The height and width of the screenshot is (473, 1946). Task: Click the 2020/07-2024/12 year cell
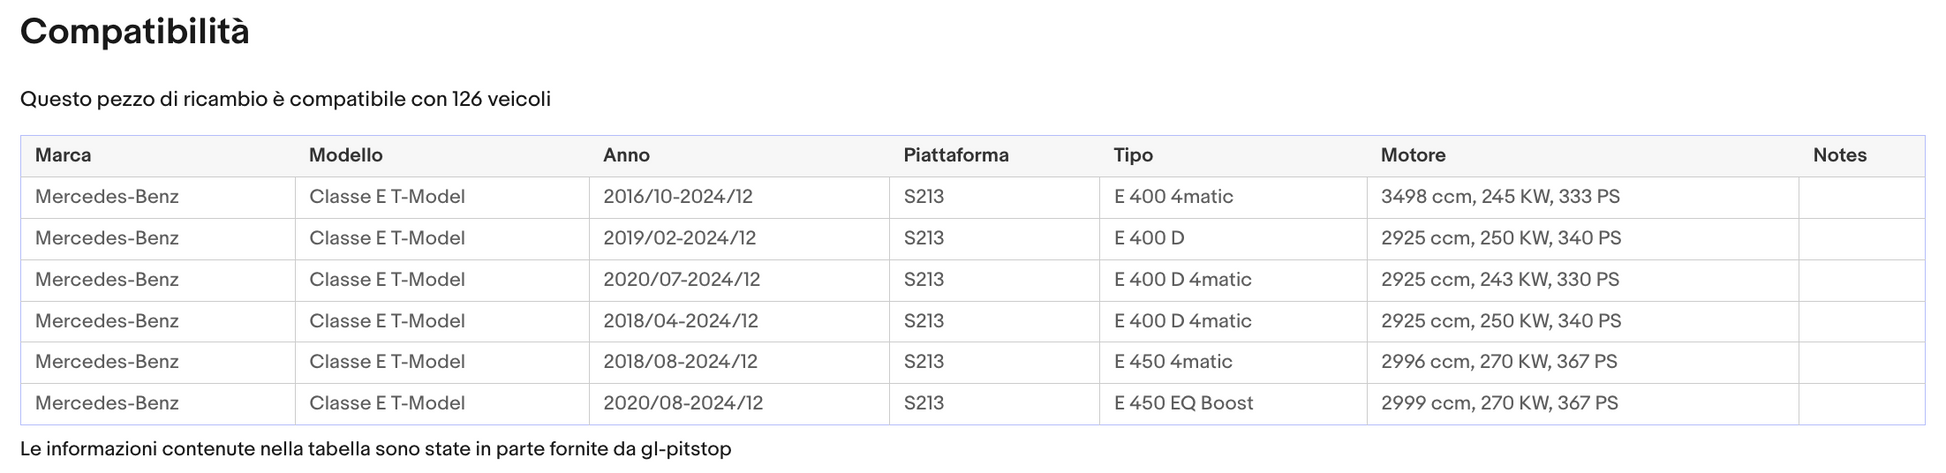coord(739,280)
